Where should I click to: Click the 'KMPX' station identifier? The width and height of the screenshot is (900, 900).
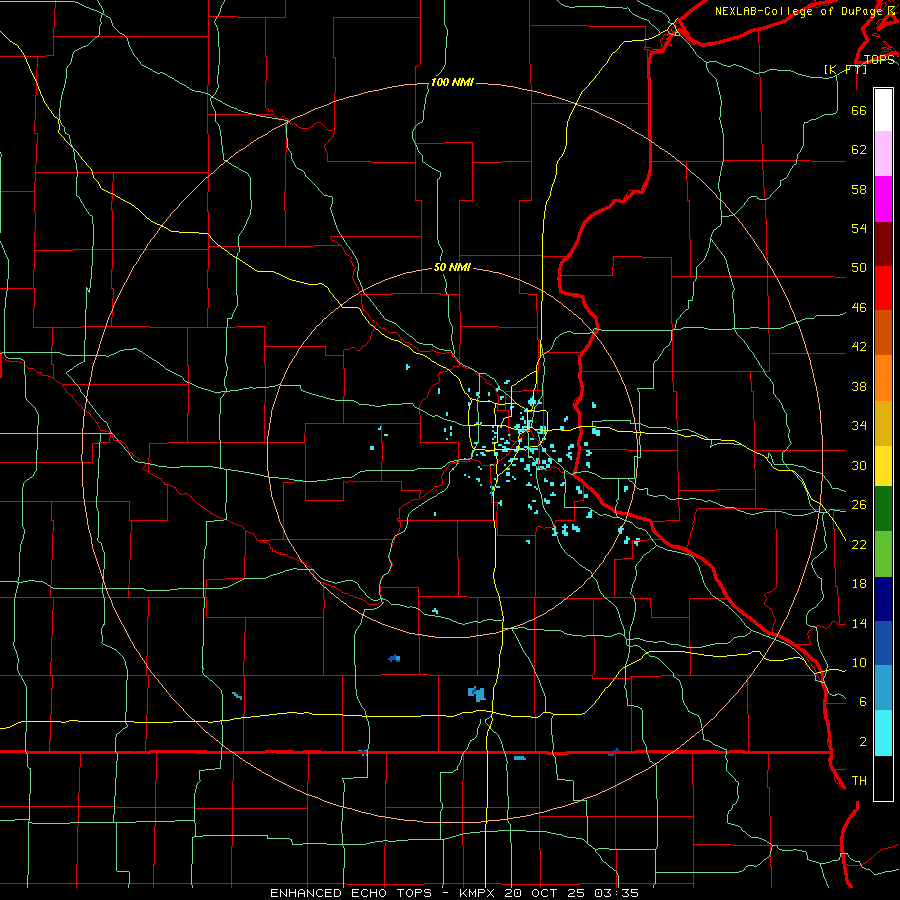click(479, 893)
